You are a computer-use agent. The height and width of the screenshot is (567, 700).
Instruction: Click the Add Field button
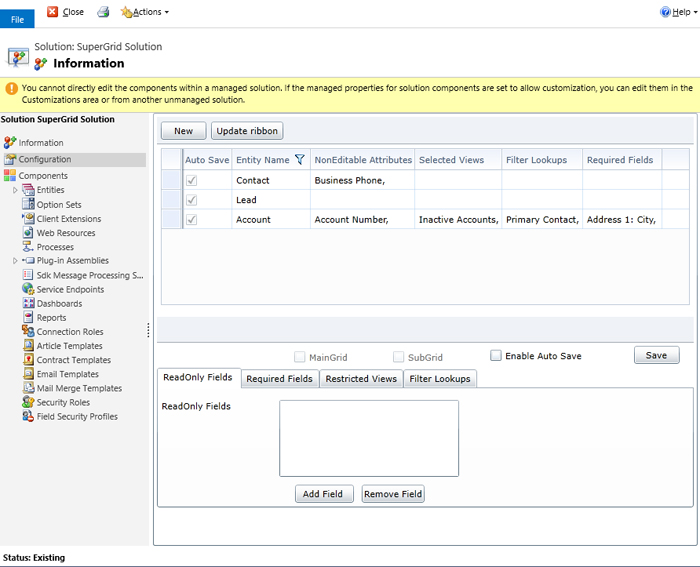(x=325, y=494)
